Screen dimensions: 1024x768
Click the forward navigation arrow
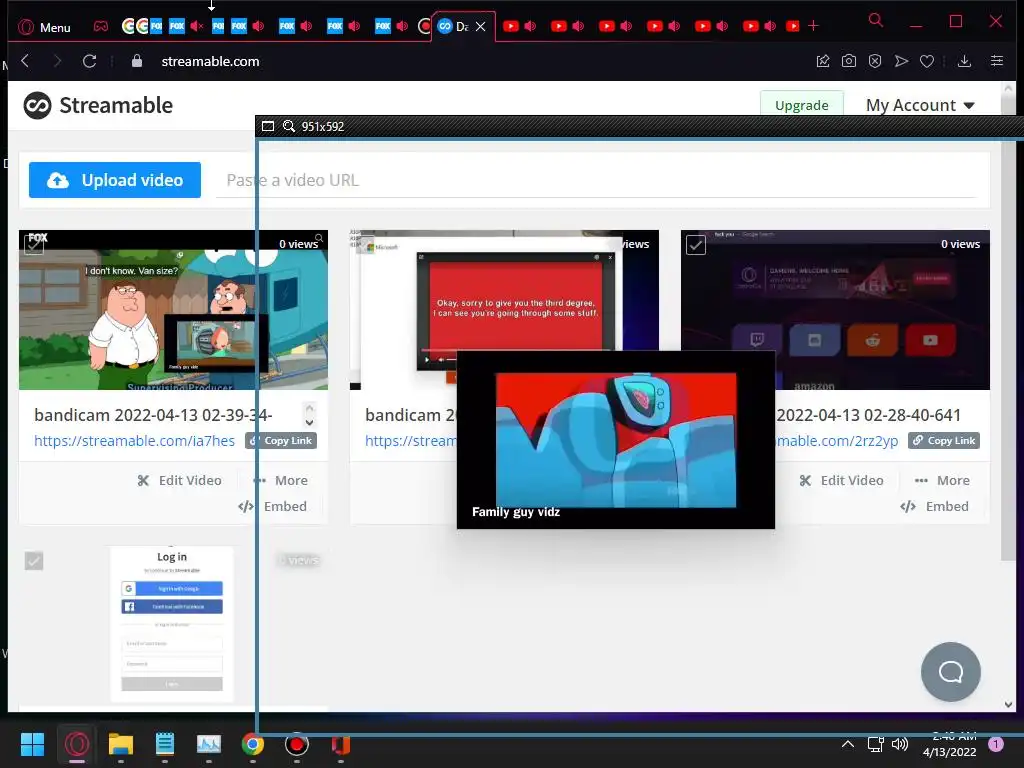(57, 61)
